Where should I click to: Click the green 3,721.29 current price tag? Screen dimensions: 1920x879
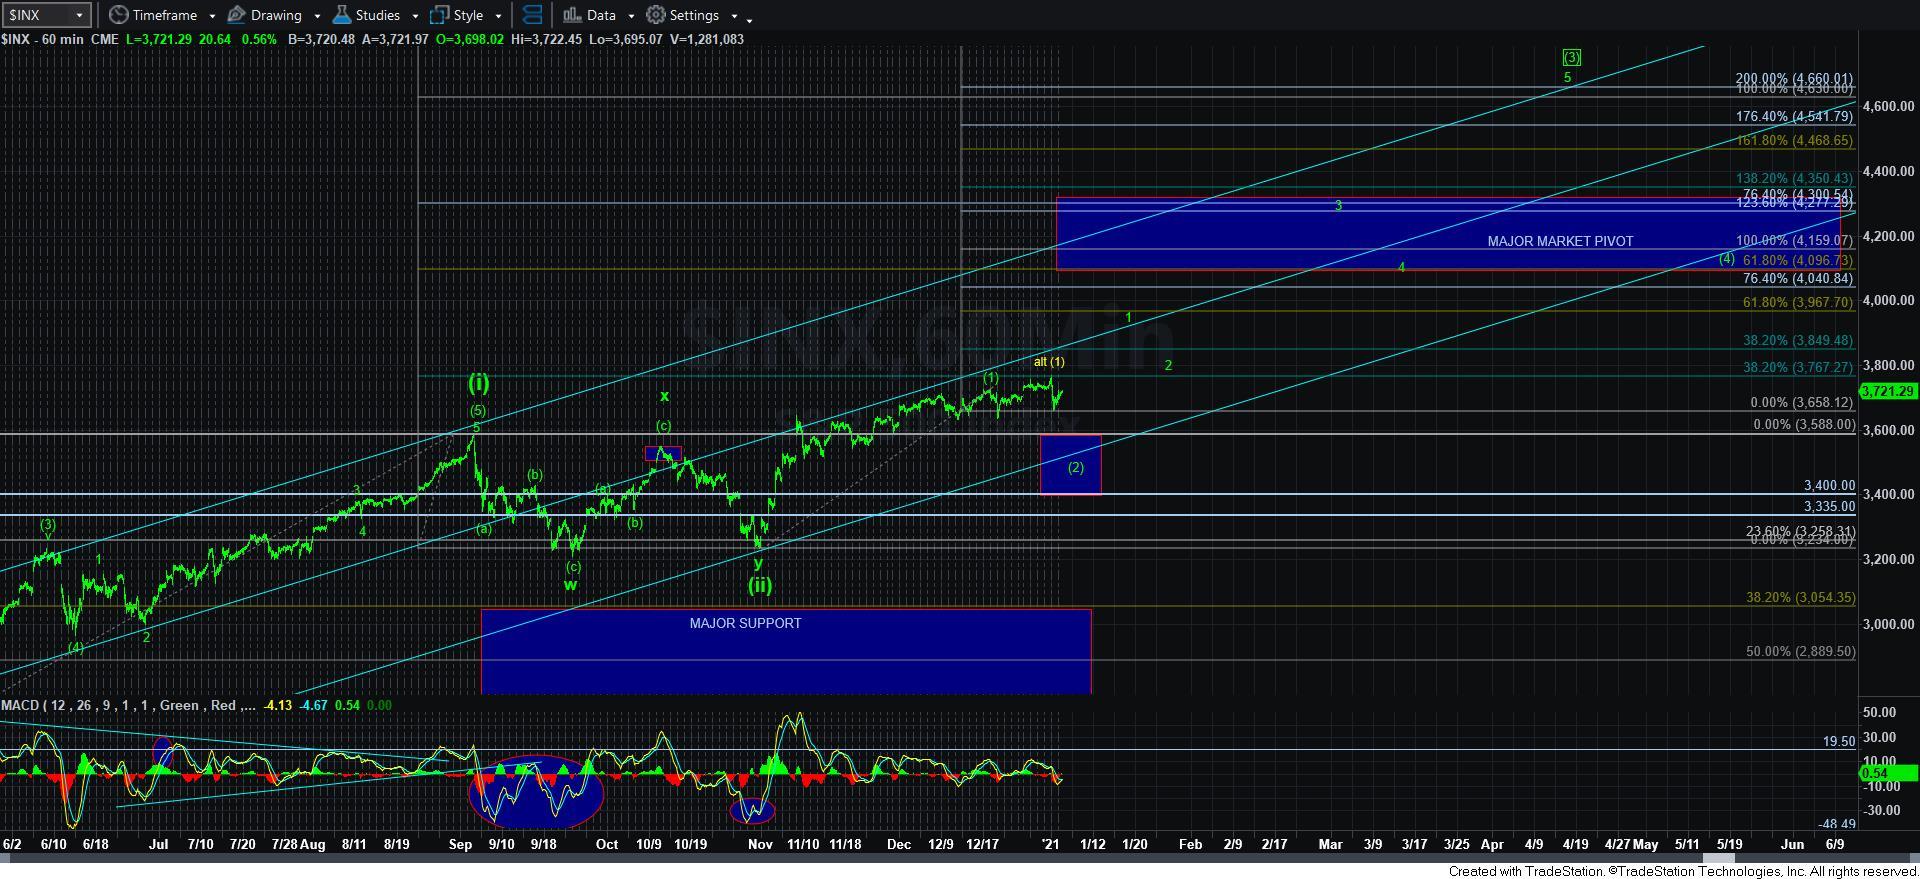[1888, 391]
